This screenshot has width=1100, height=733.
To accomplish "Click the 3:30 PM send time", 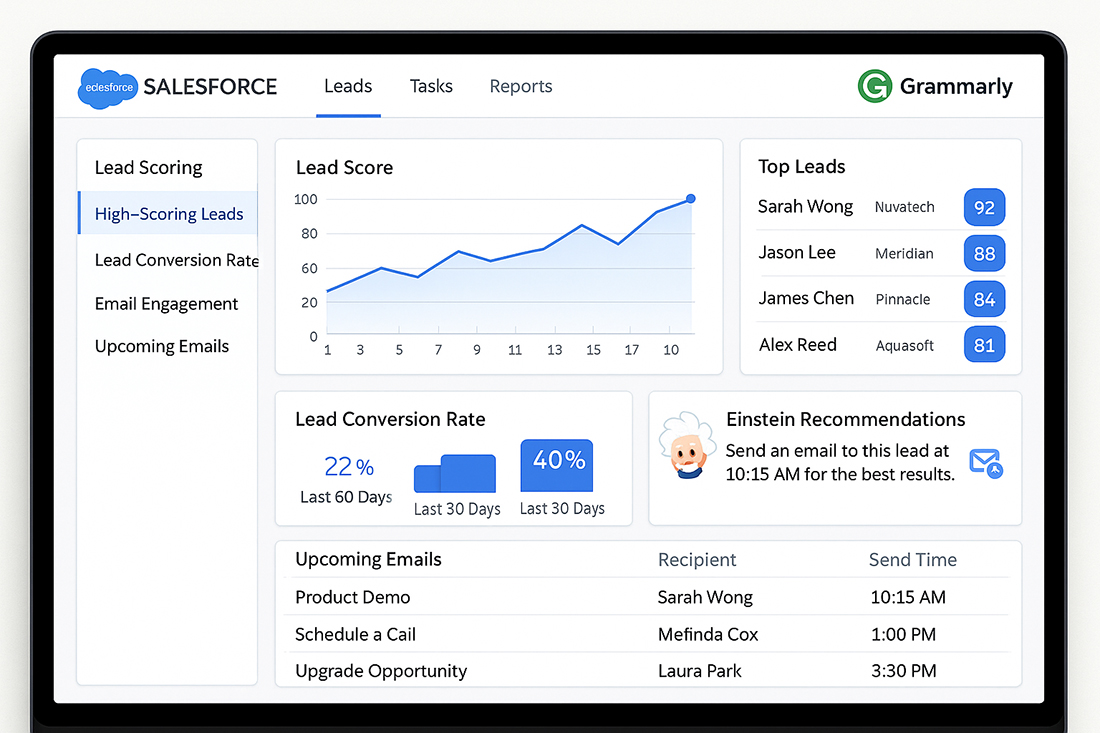I will tap(904, 671).
